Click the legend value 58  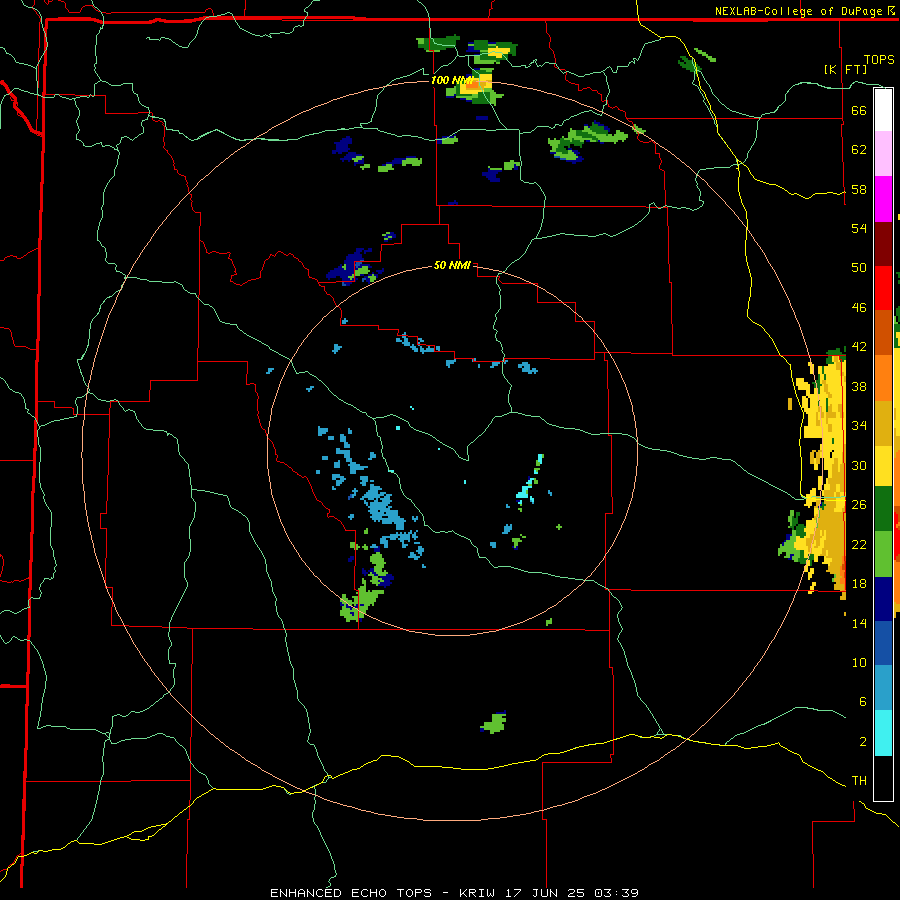coord(859,189)
